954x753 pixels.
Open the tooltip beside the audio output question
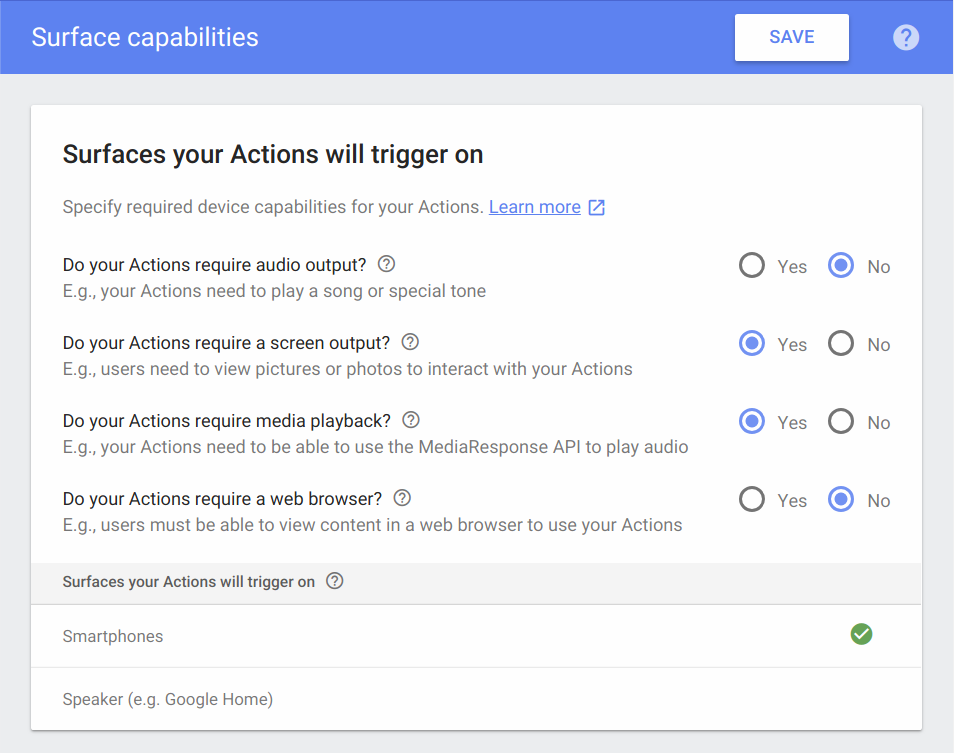coord(386,264)
